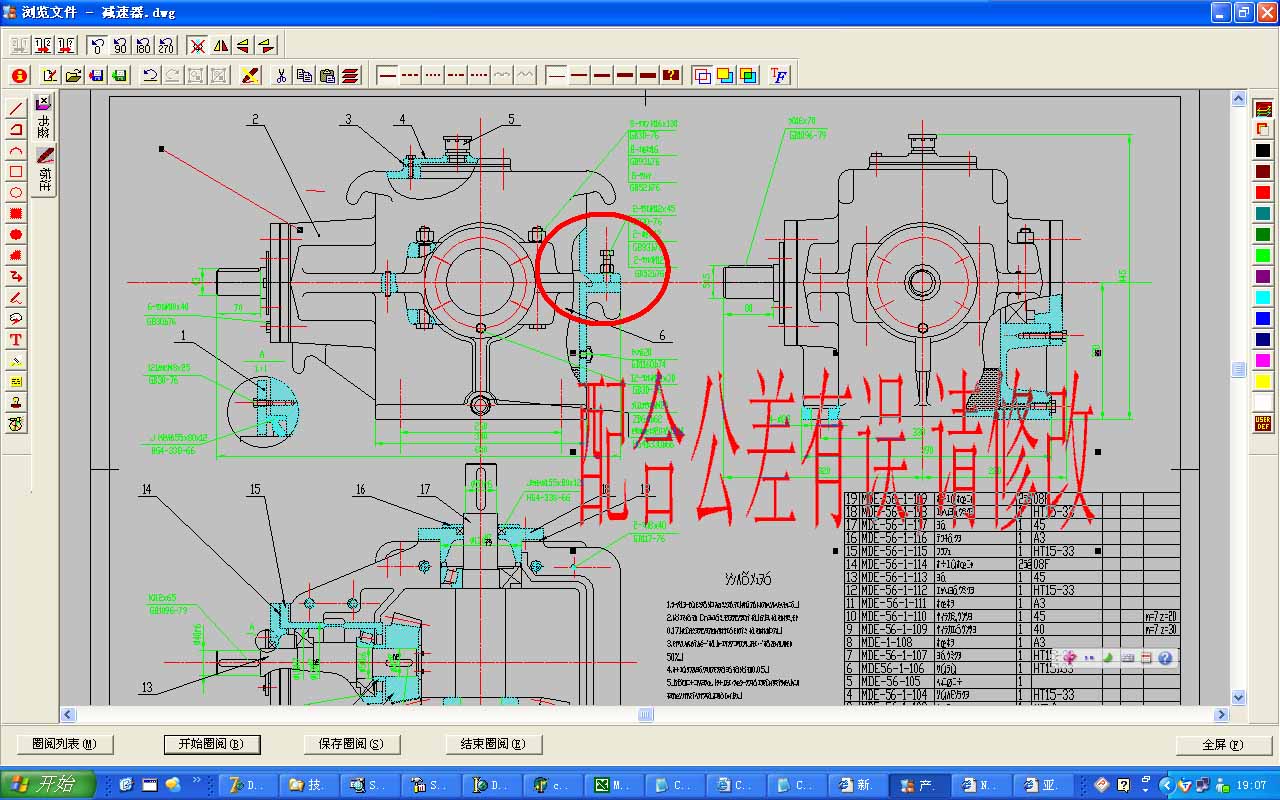Screen dimensions: 1280x800
Task: Select the thickest line width option
Action: (648, 75)
